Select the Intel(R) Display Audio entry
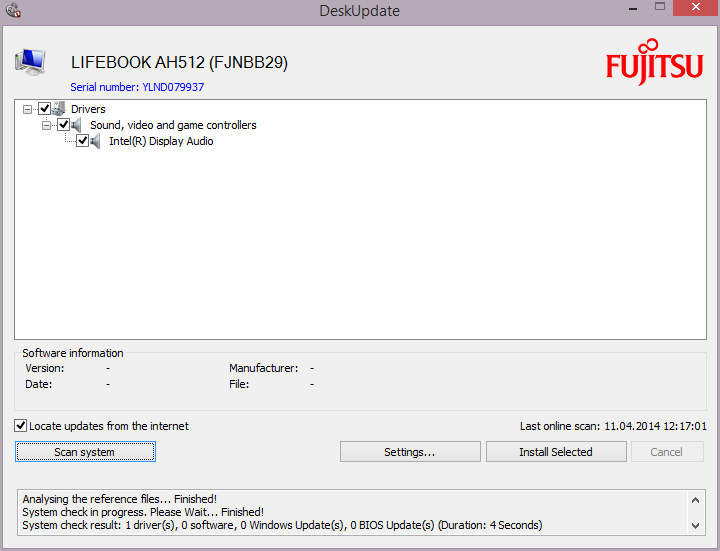Screen dimensions: 720x551 point(161,141)
